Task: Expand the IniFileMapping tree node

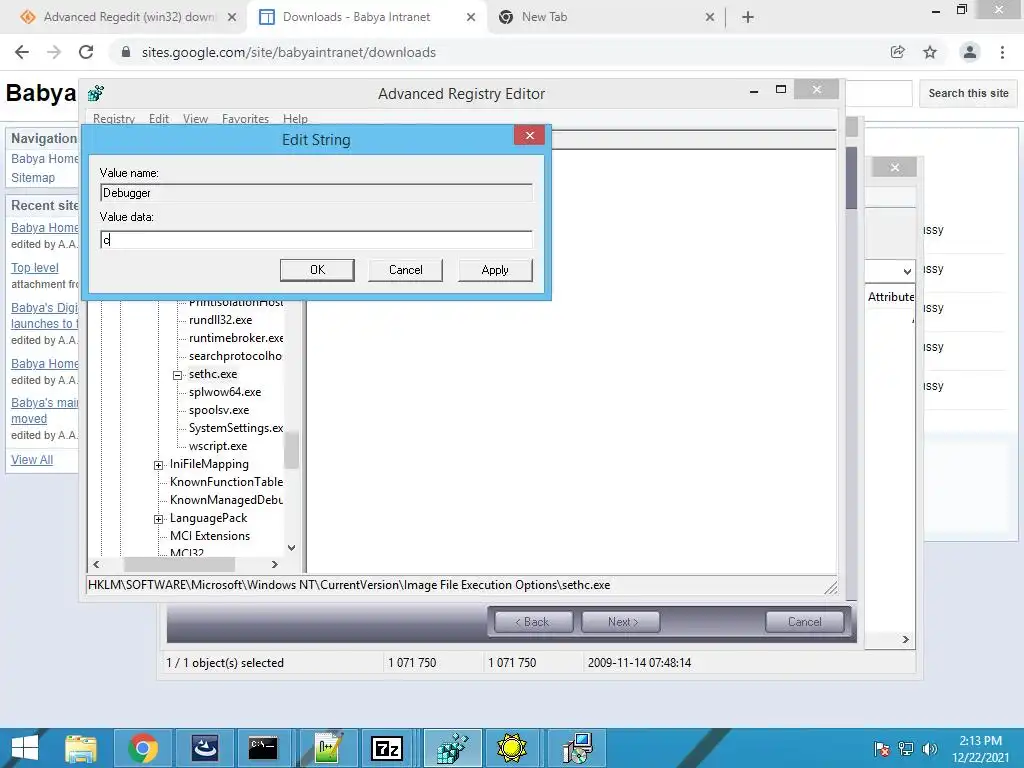Action: coord(158,465)
